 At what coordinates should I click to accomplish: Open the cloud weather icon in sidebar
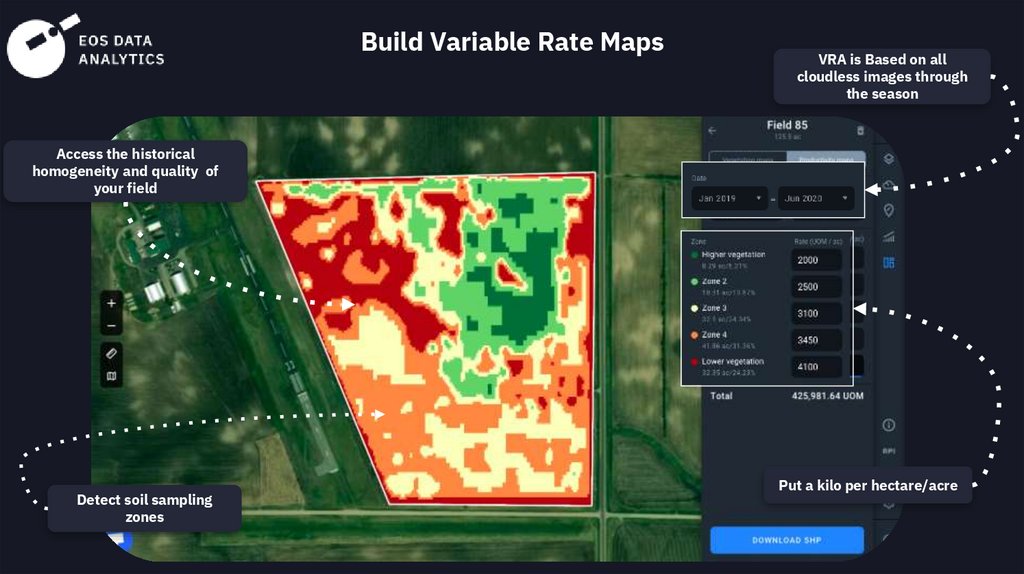[x=888, y=185]
